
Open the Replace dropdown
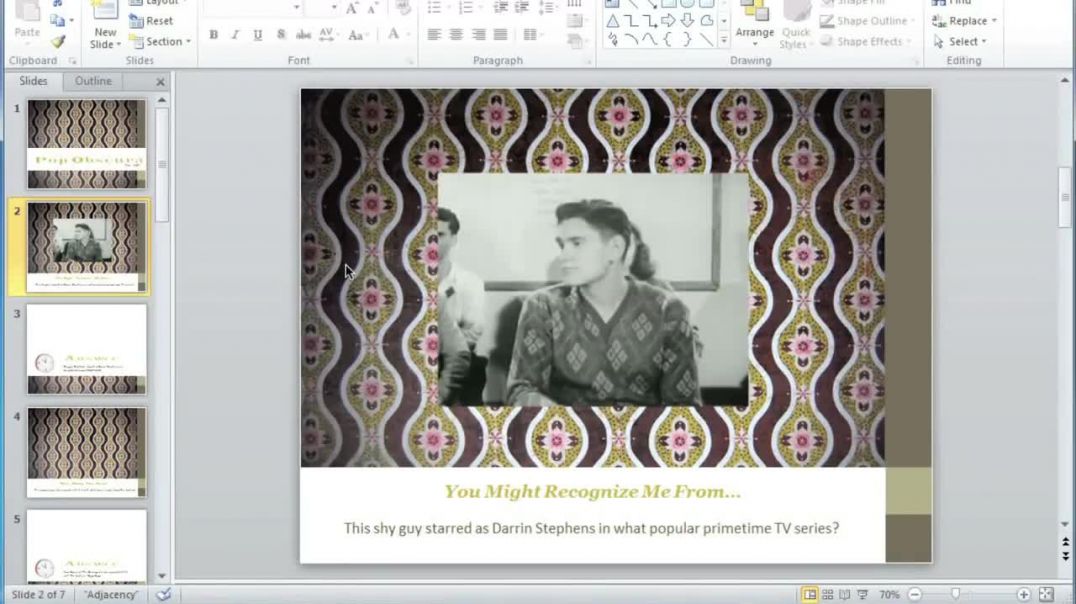pos(965,21)
